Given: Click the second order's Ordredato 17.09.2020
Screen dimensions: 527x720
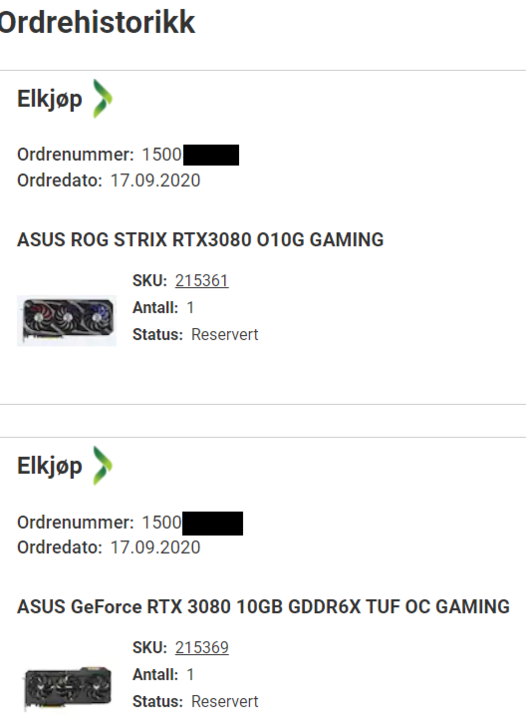Looking at the screenshot, I should click(155, 547).
